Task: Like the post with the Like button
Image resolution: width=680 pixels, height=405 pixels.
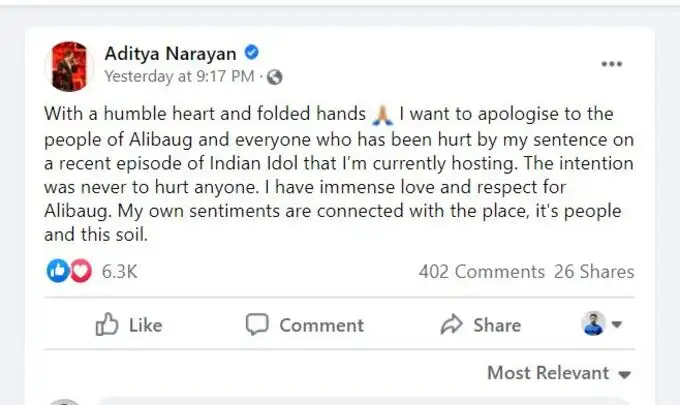Action: (128, 325)
